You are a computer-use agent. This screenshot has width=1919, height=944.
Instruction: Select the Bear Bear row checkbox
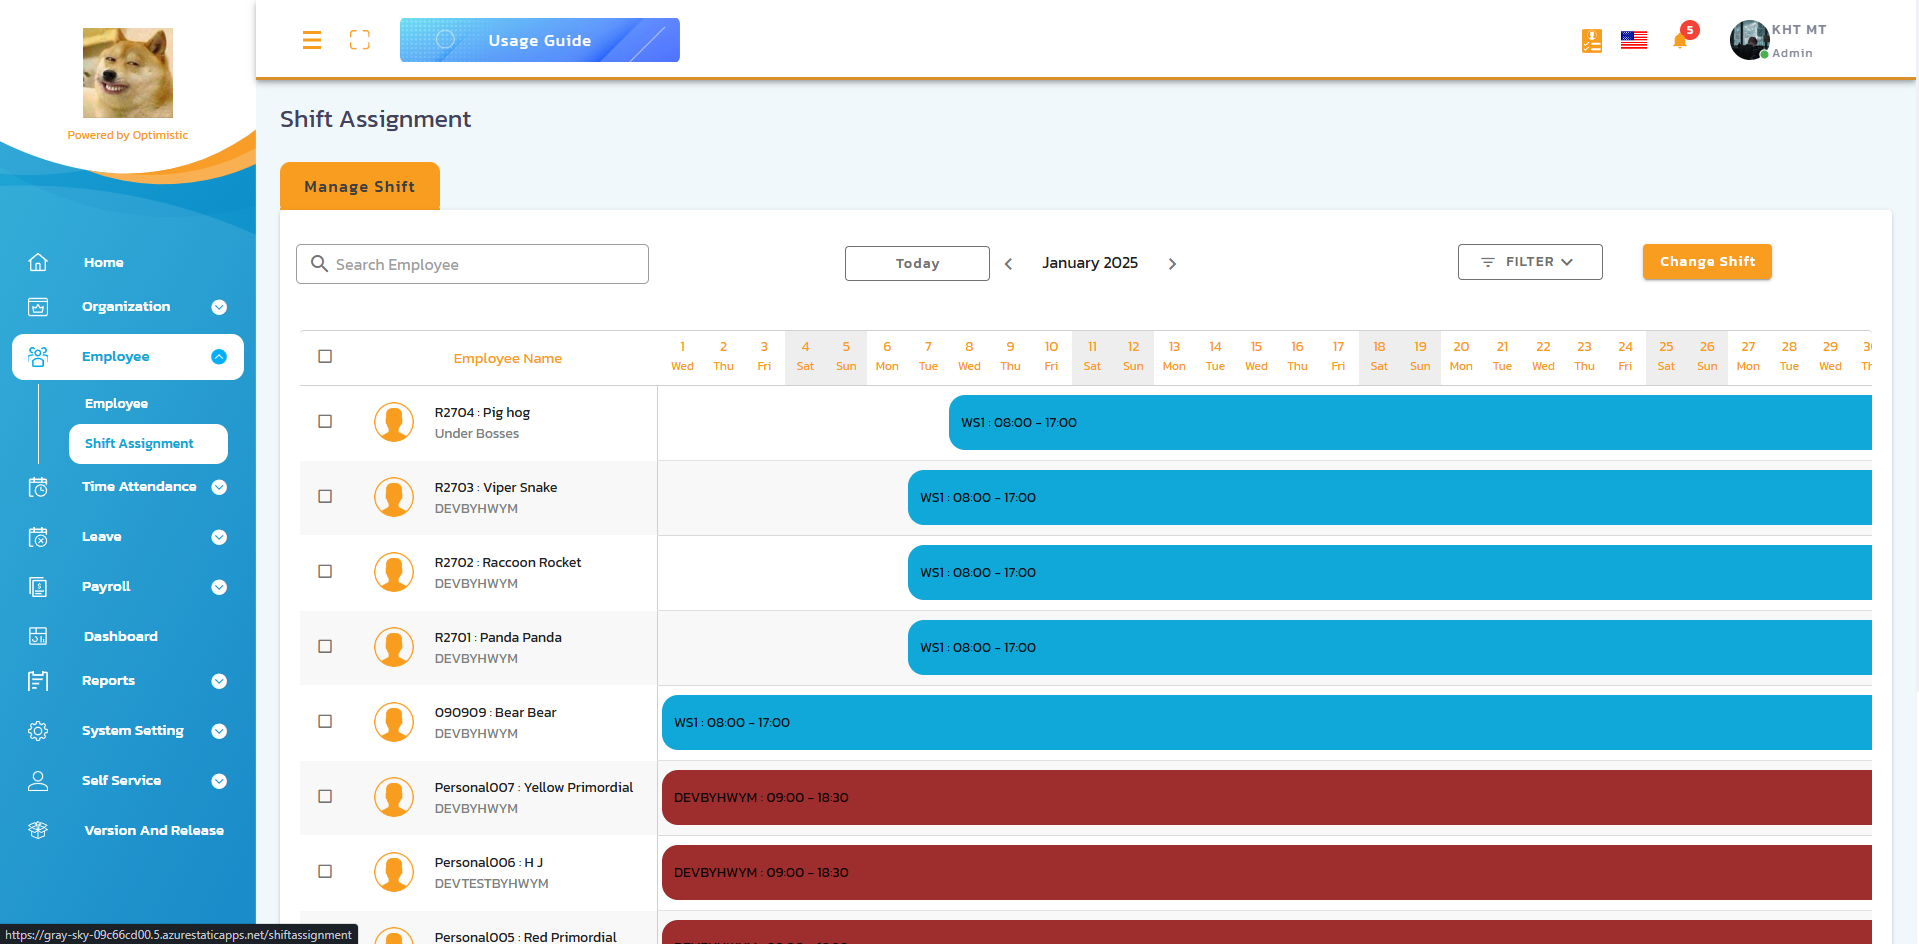pos(325,722)
